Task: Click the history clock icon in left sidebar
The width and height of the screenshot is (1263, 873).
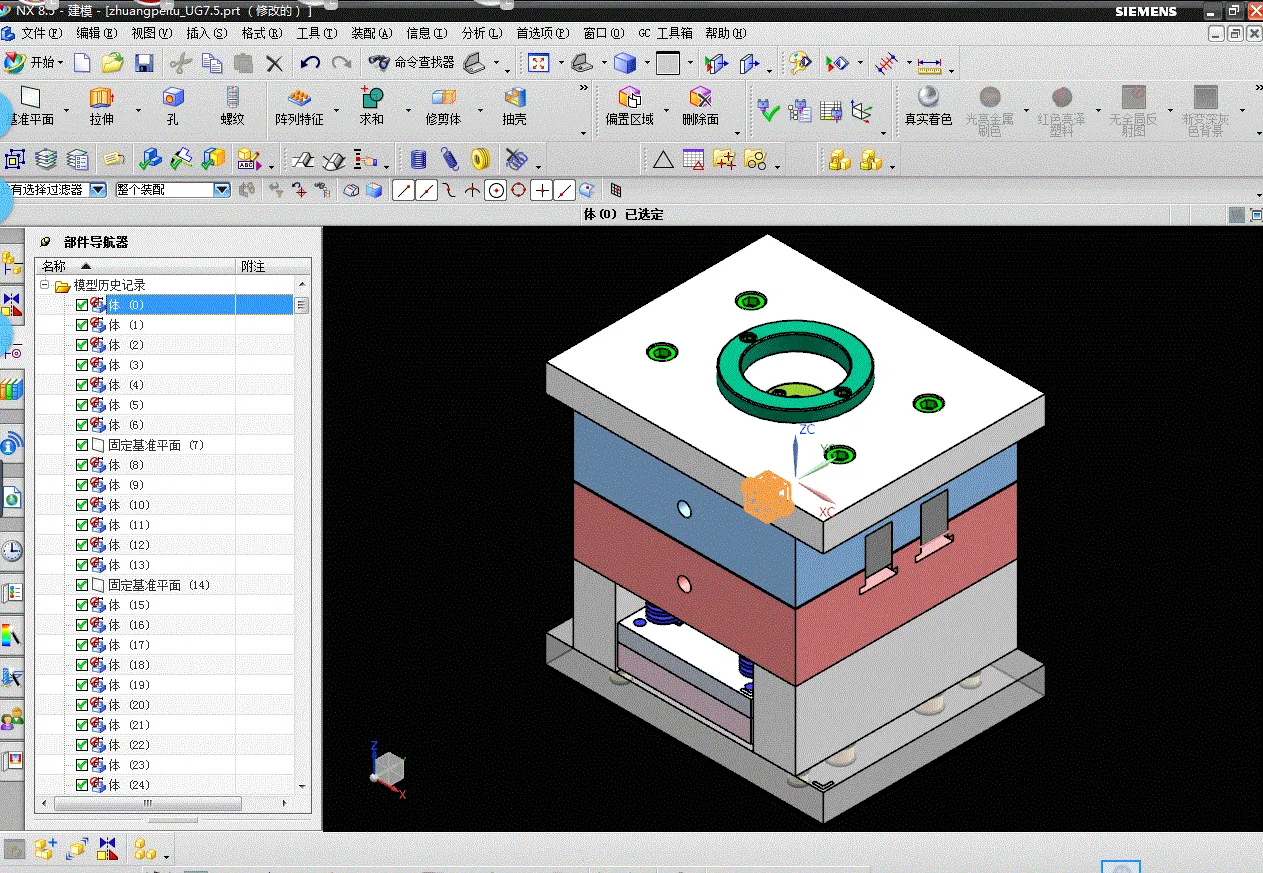Action: coord(12,551)
